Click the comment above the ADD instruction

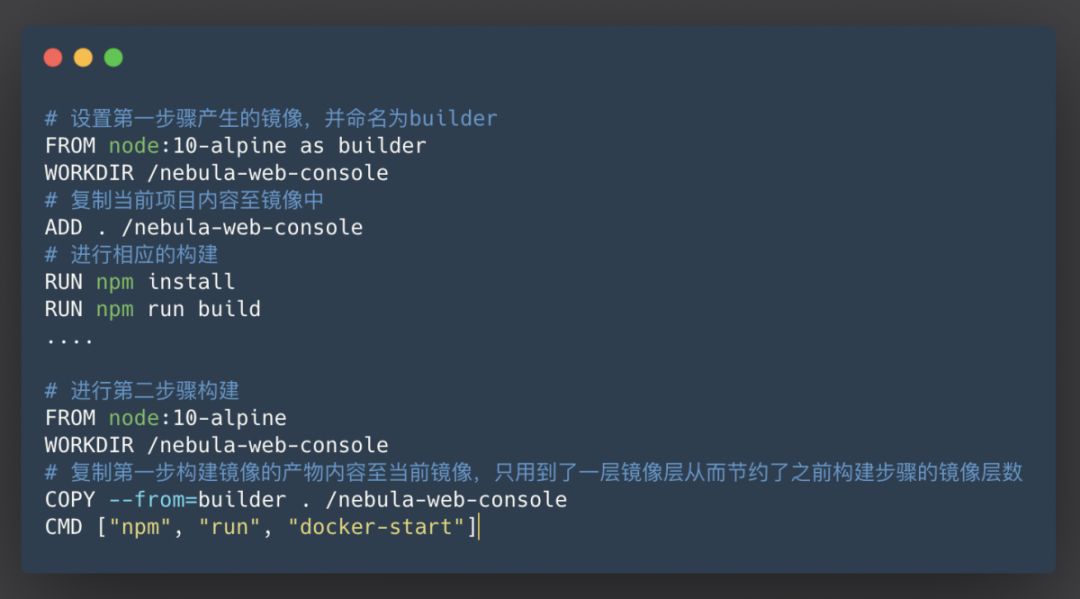pyautogui.click(x=184, y=200)
